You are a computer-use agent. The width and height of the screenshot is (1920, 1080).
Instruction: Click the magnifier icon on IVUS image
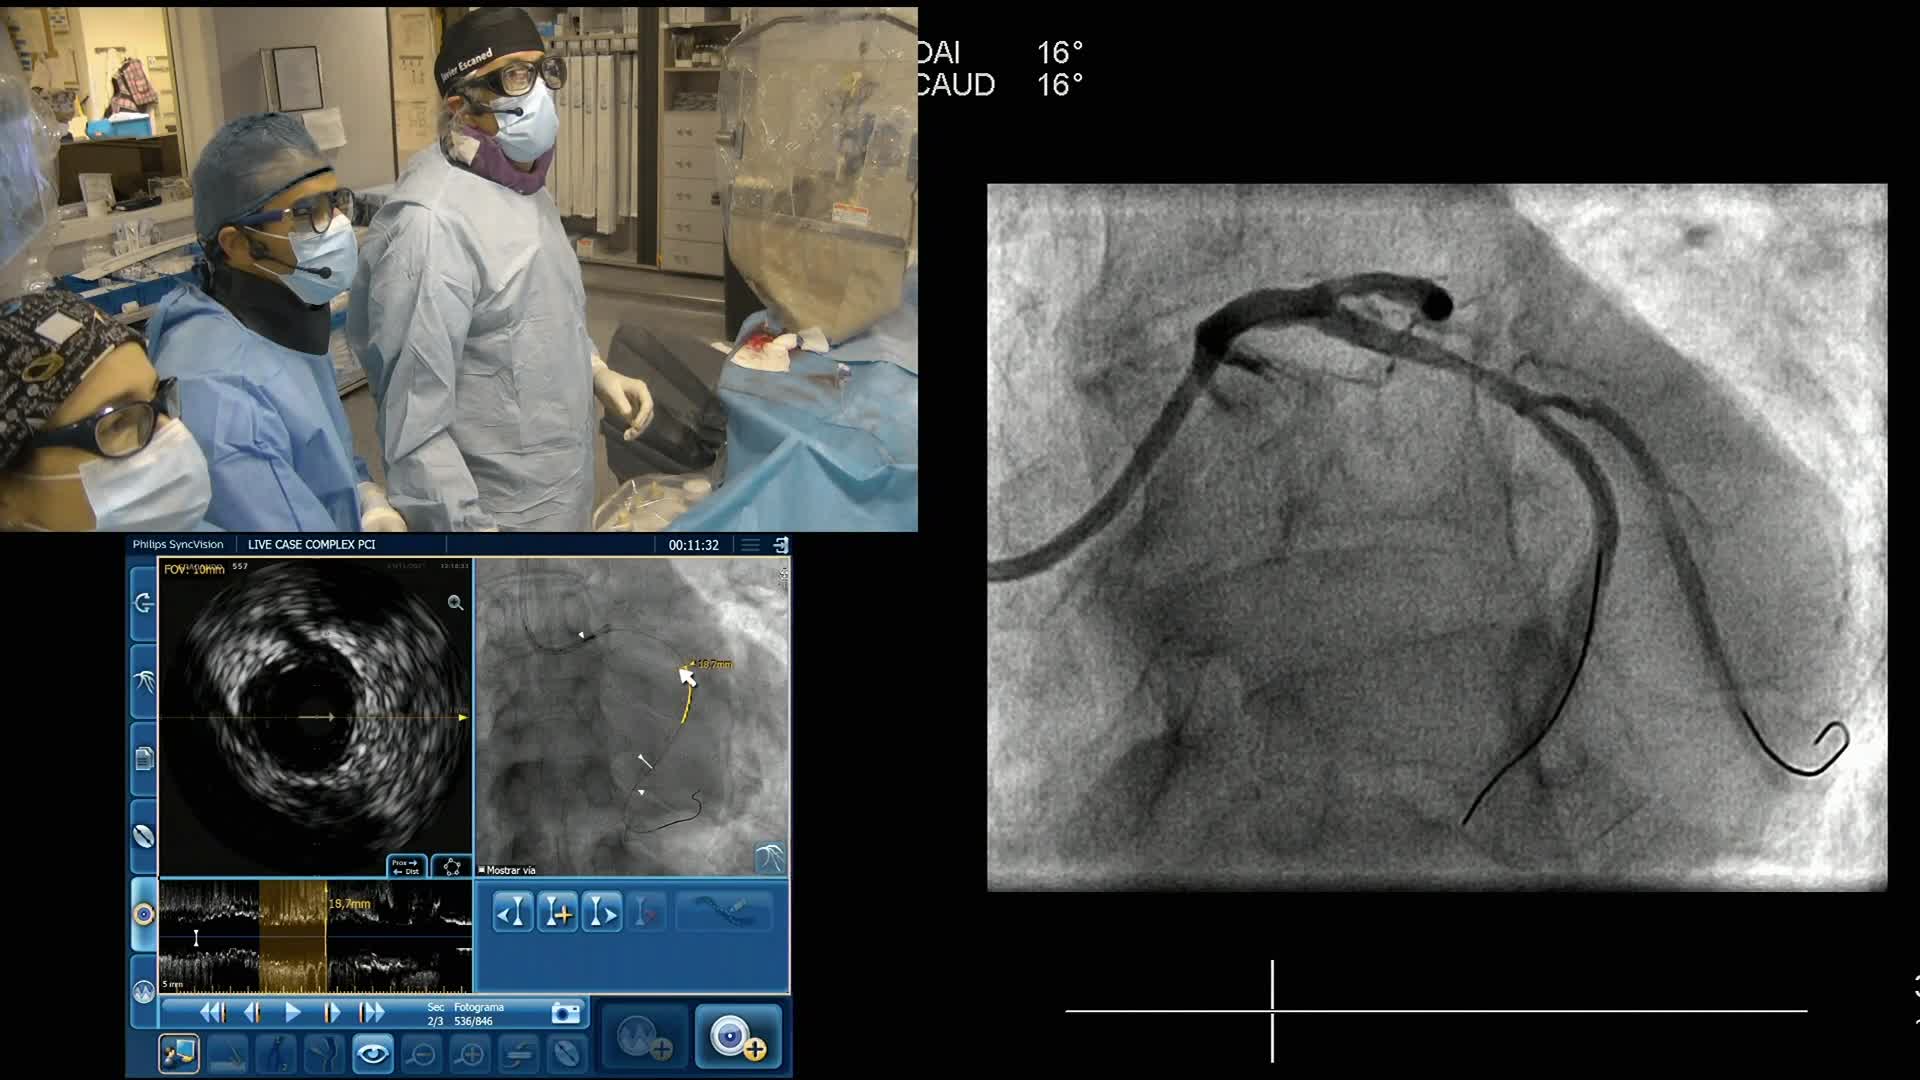click(x=455, y=603)
